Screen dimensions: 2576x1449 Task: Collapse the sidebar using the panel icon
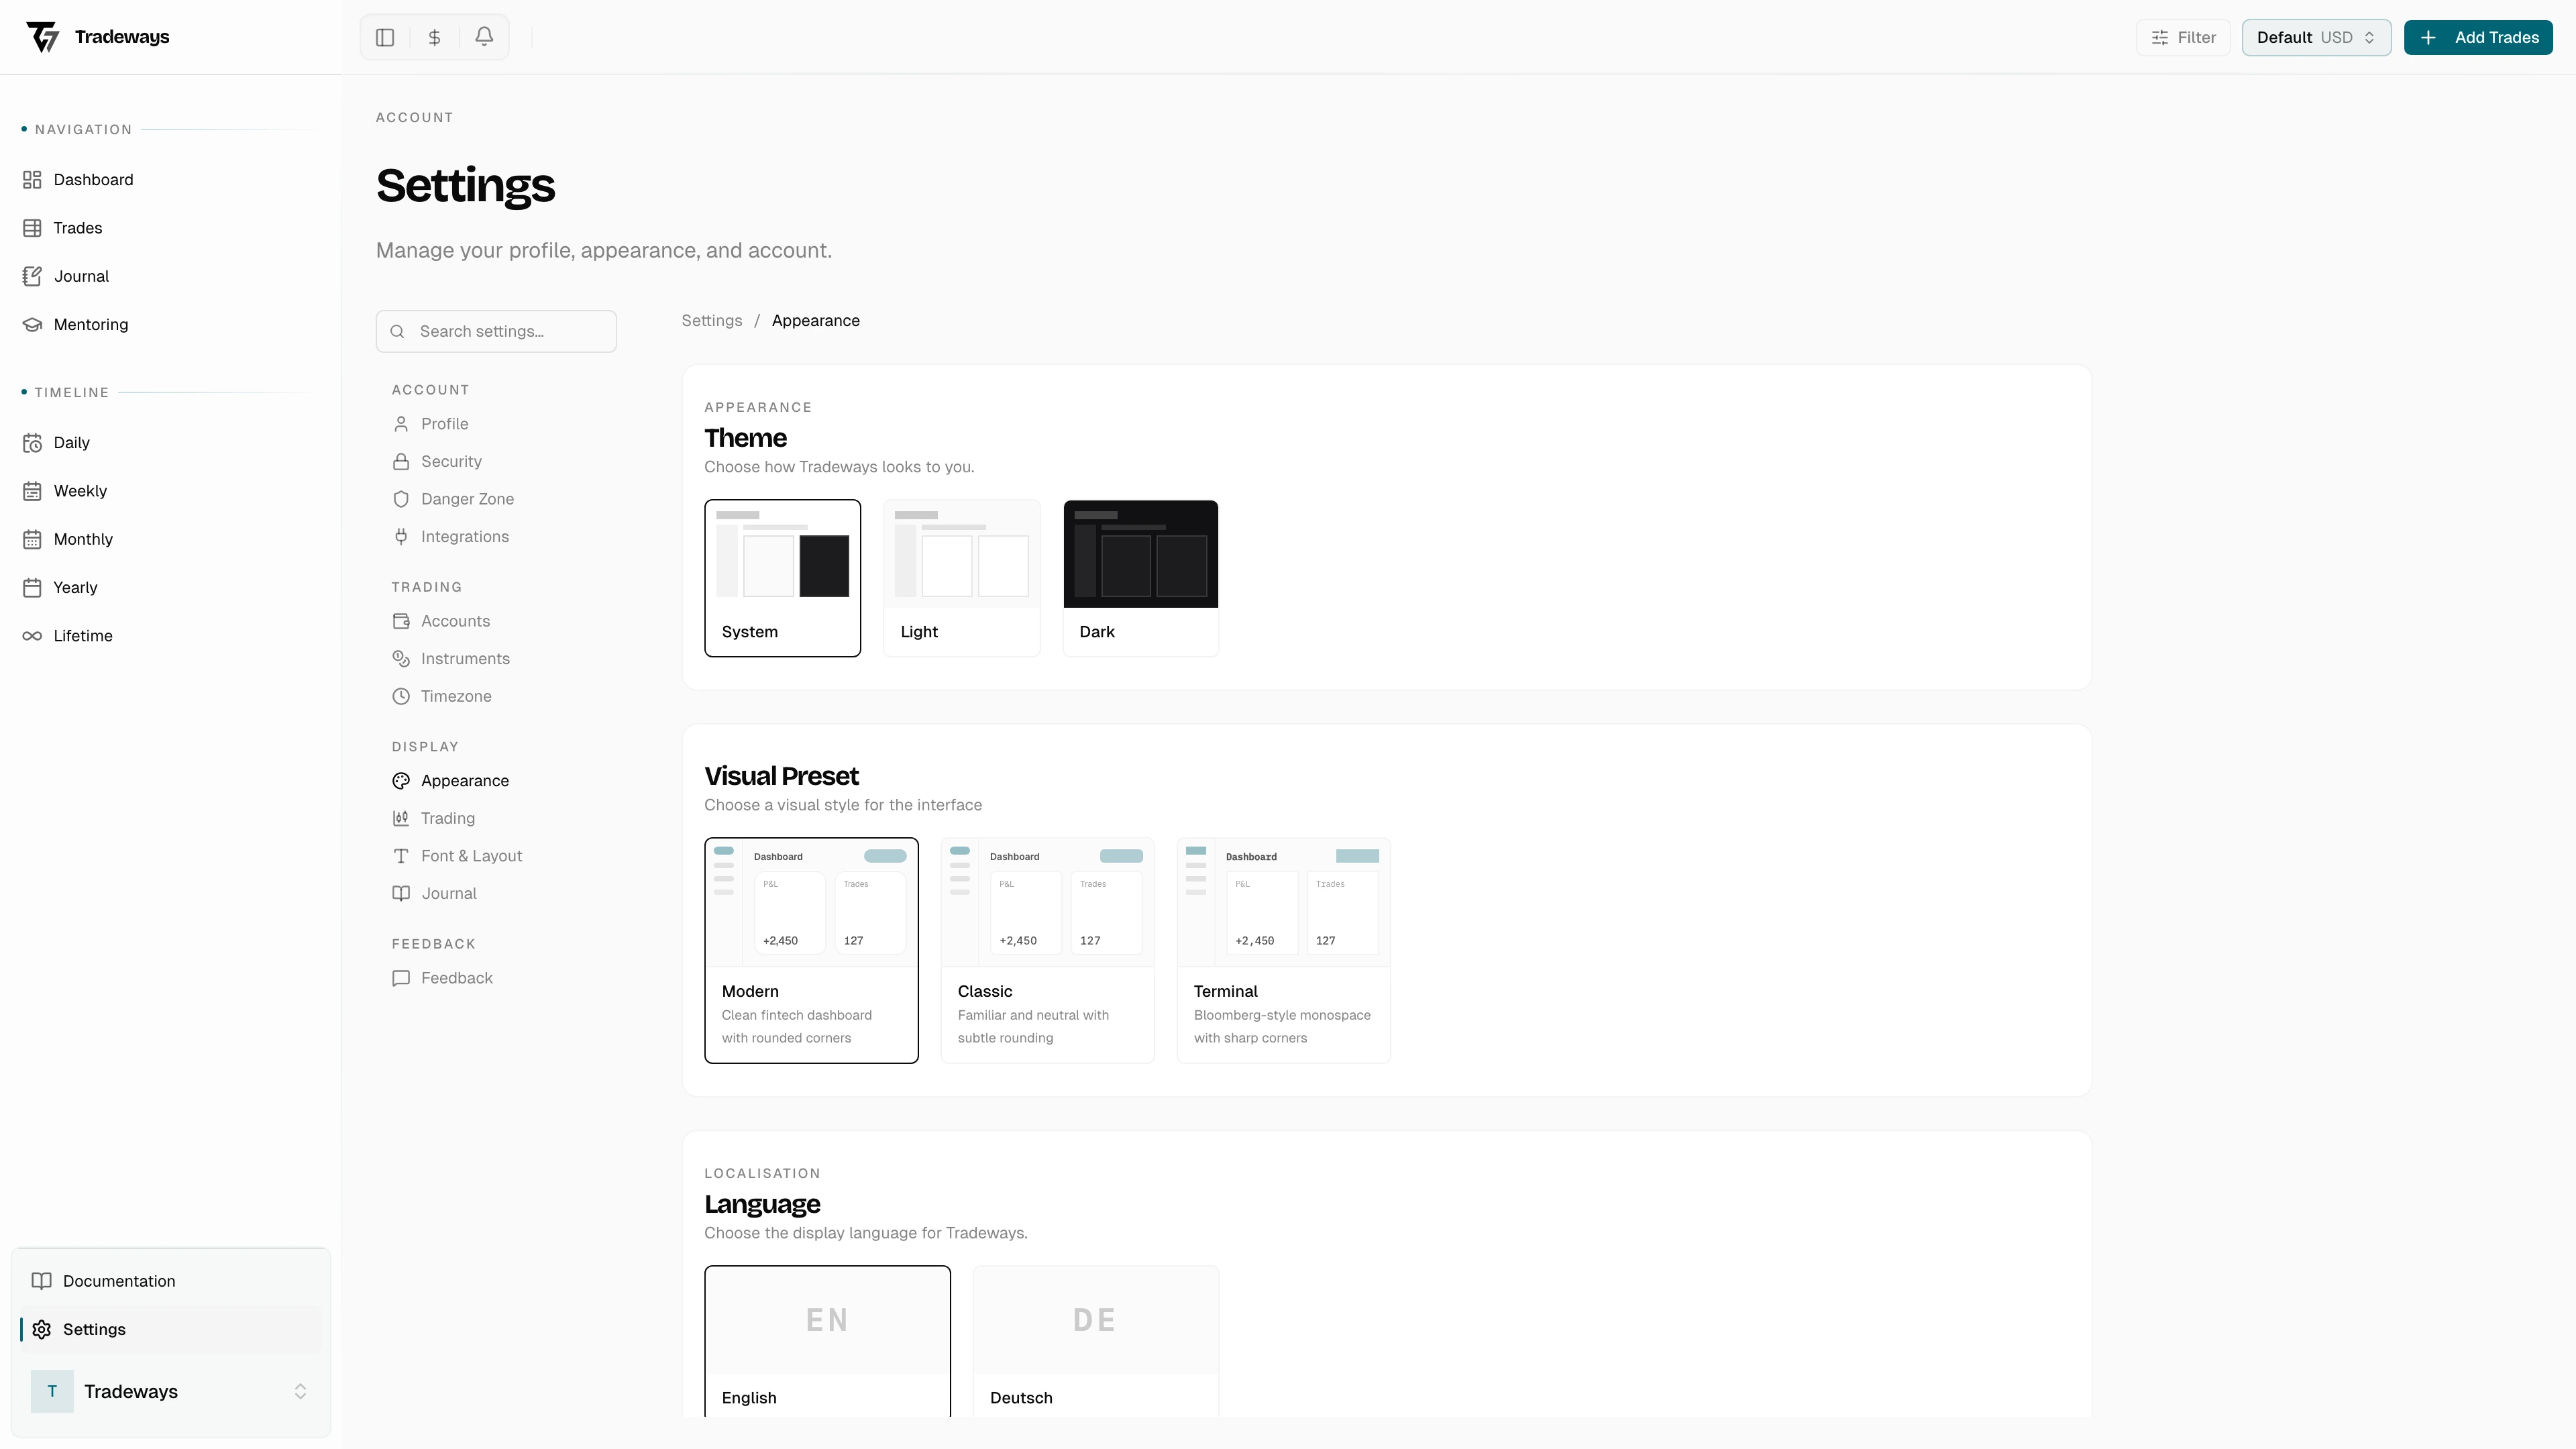pos(385,37)
